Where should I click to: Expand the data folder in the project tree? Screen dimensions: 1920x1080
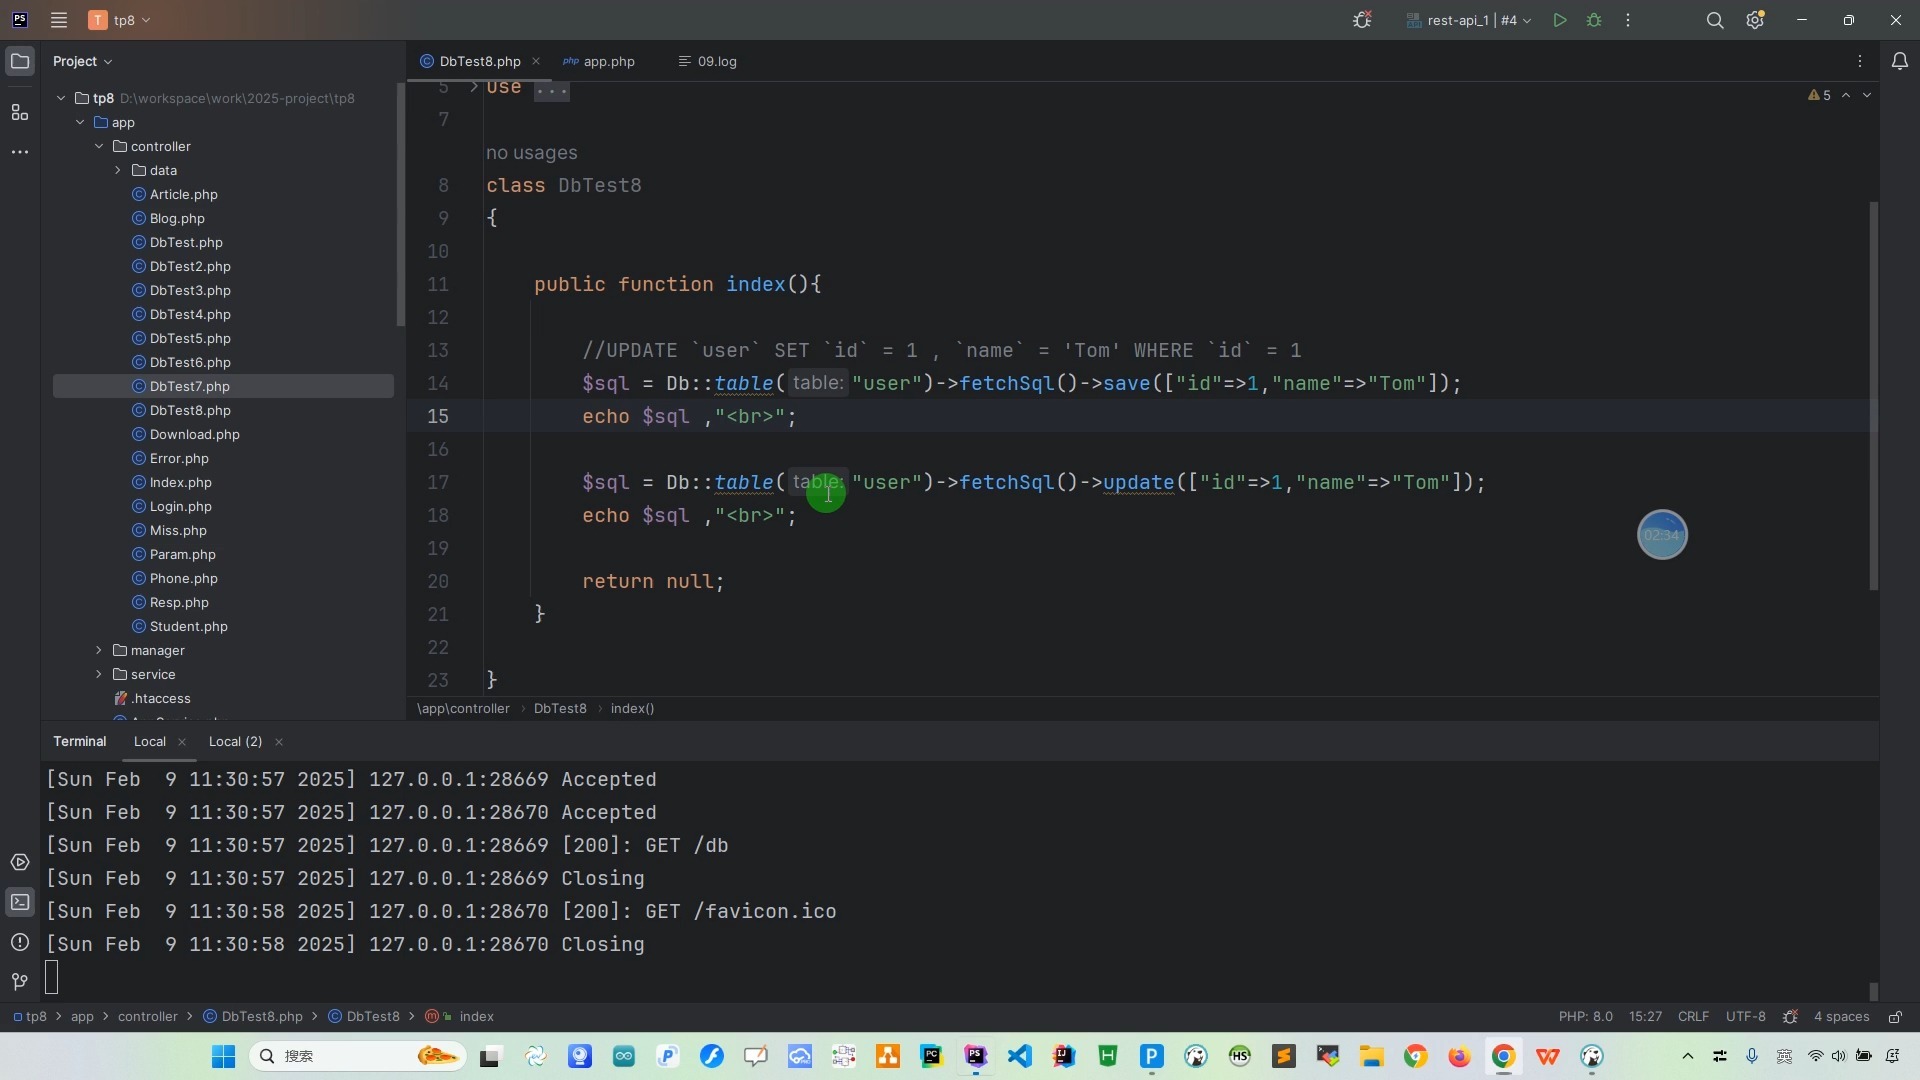[116, 170]
